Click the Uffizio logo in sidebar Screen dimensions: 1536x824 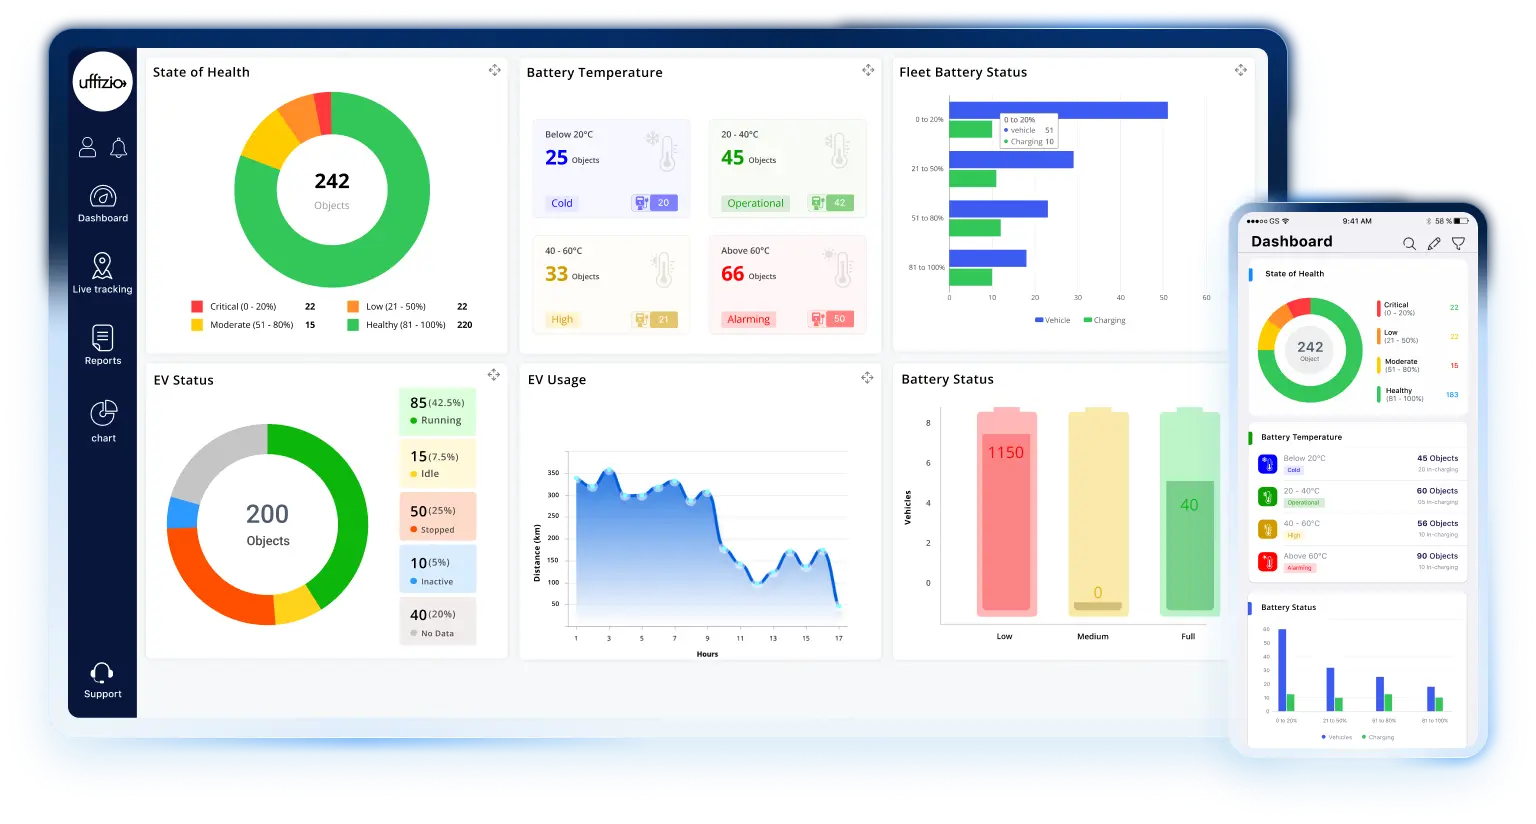tap(102, 82)
